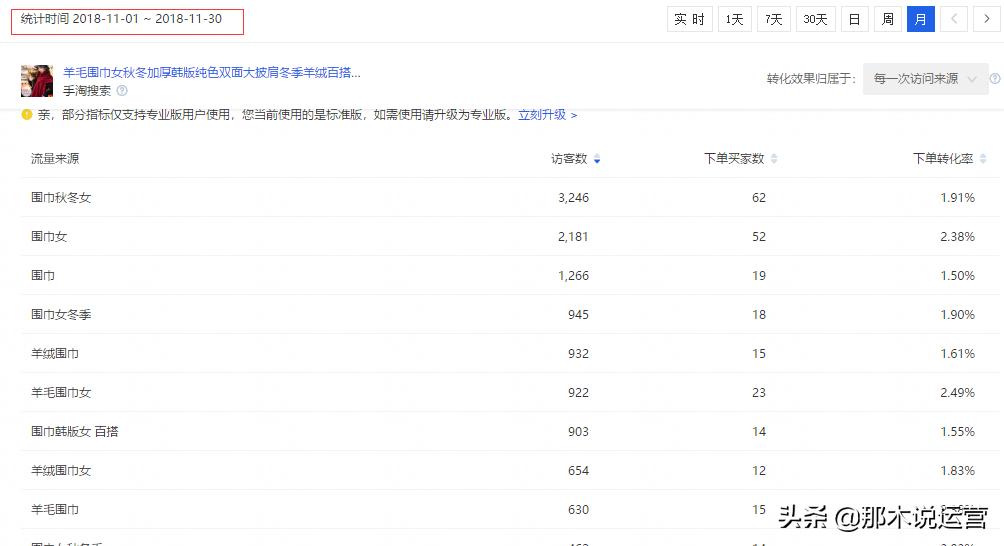Sort by 下单买家数 column arrows
The image size is (1004, 546).
pyautogui.click(x=773, y=159)
